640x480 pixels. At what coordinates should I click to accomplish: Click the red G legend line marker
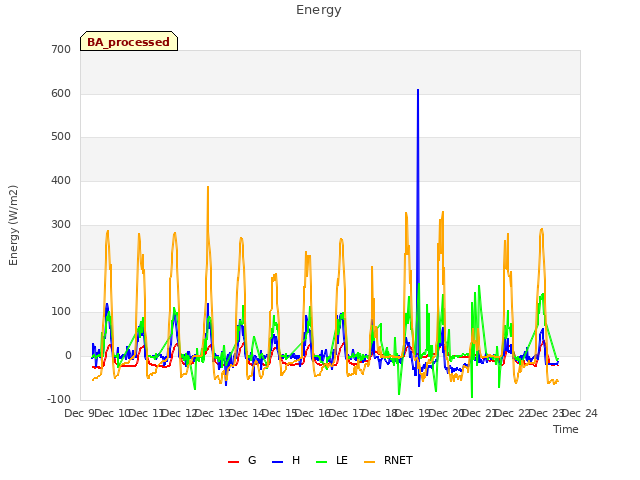tap(233, 462)
